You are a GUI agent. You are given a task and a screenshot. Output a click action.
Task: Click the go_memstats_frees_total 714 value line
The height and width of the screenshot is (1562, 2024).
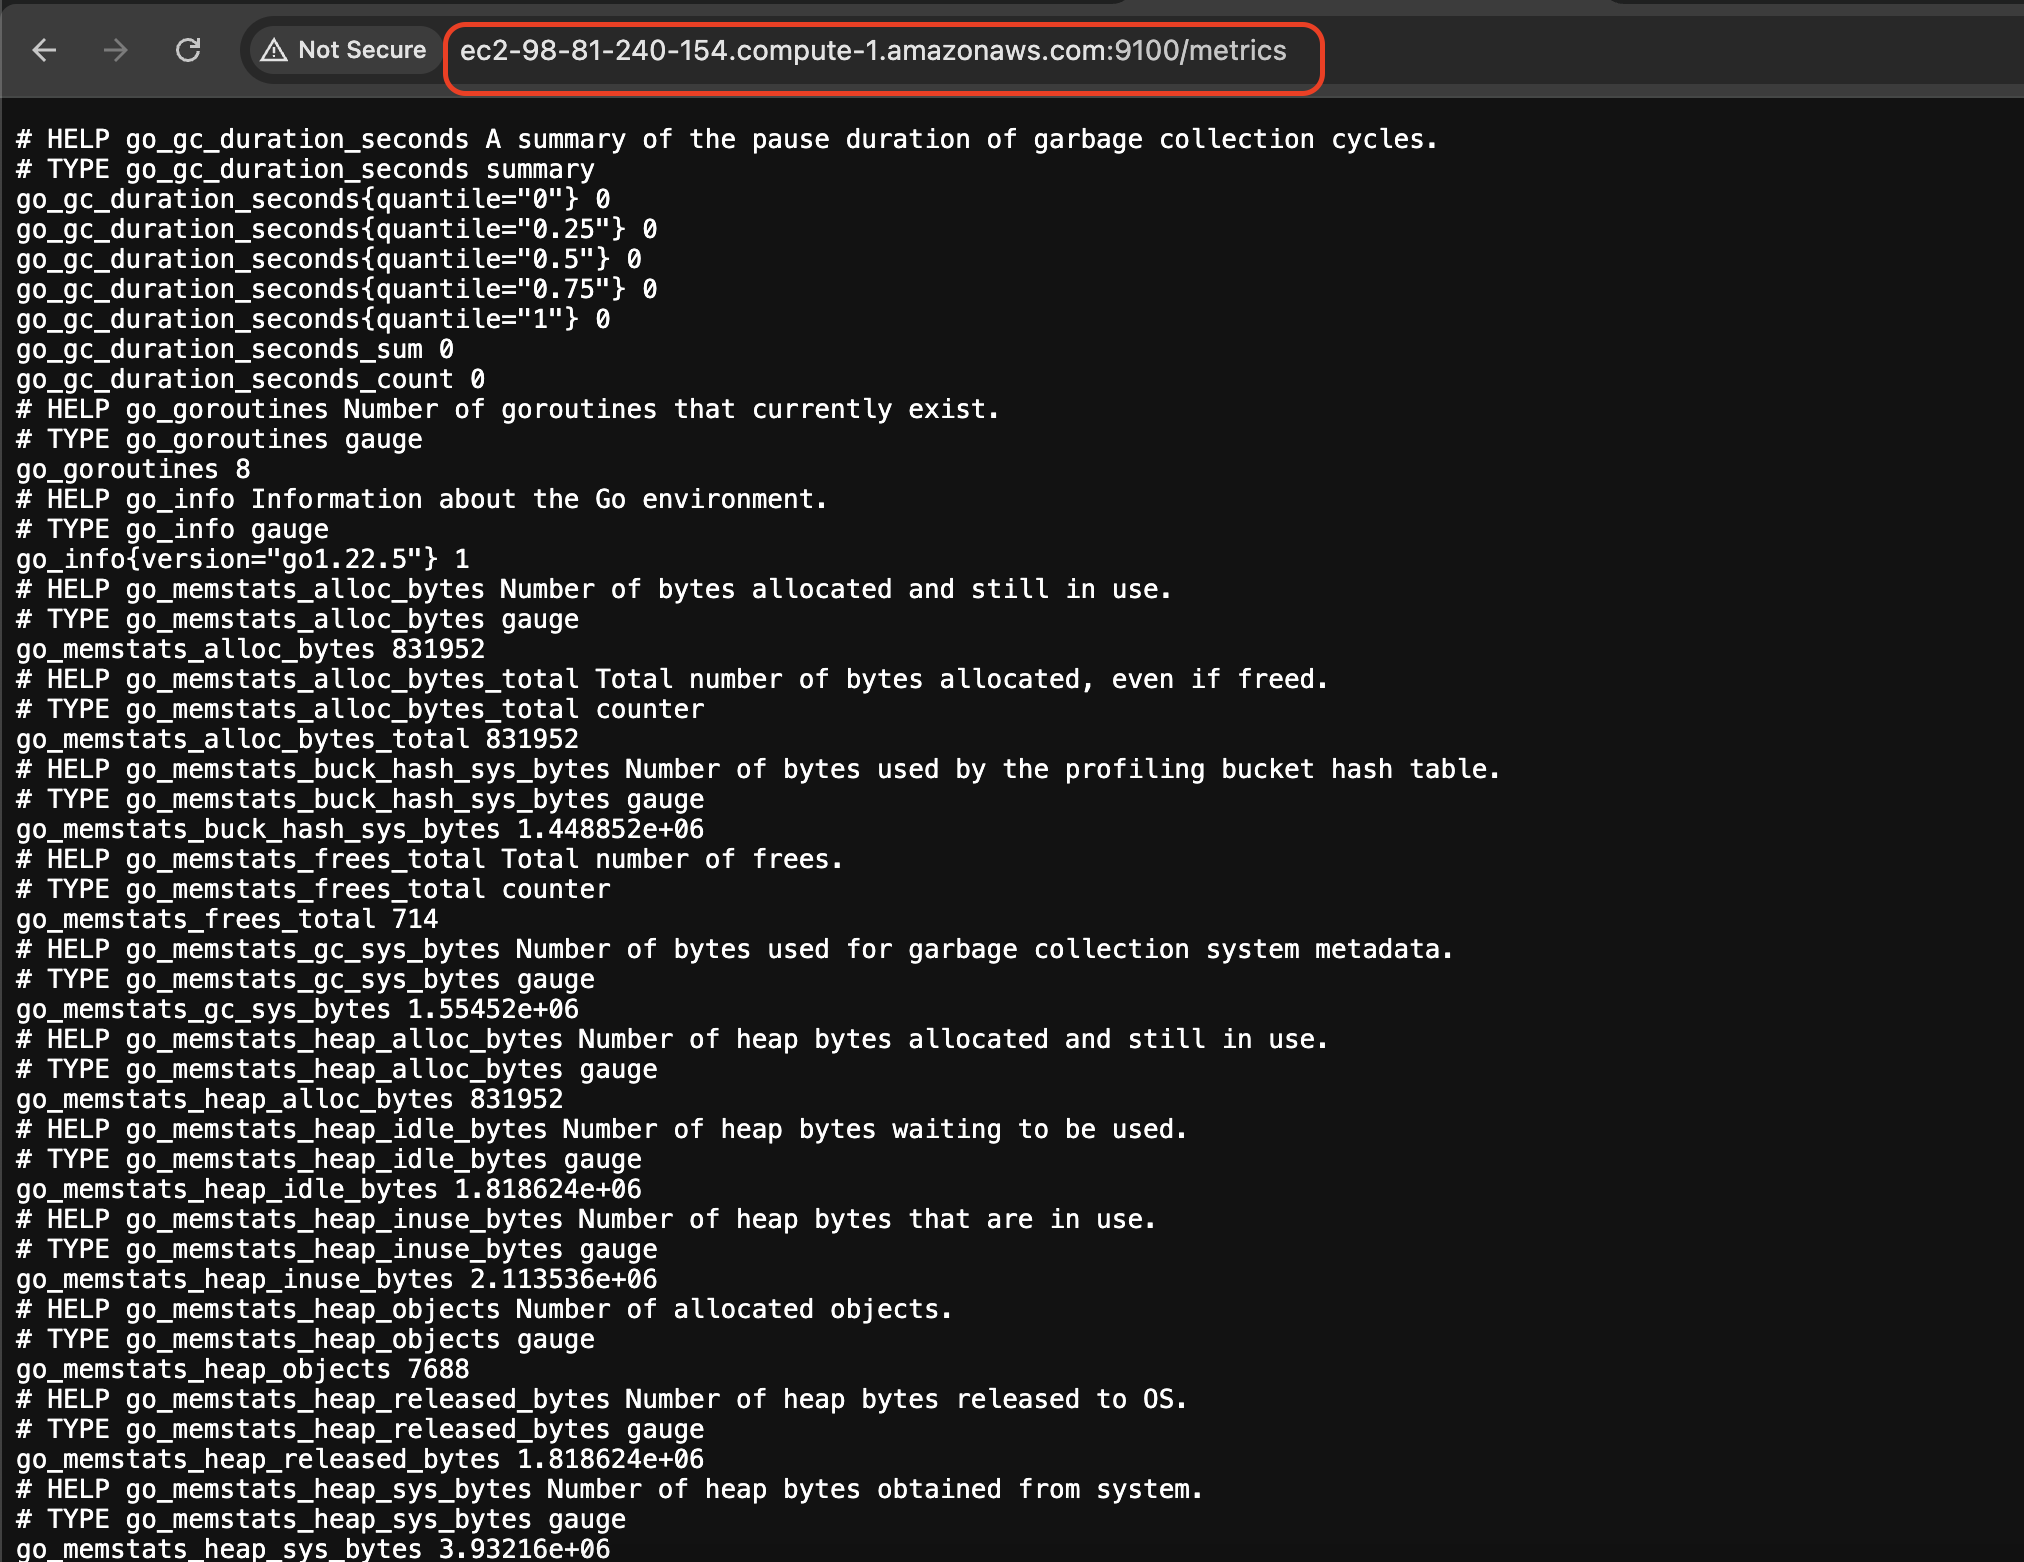tap(227, 919)
